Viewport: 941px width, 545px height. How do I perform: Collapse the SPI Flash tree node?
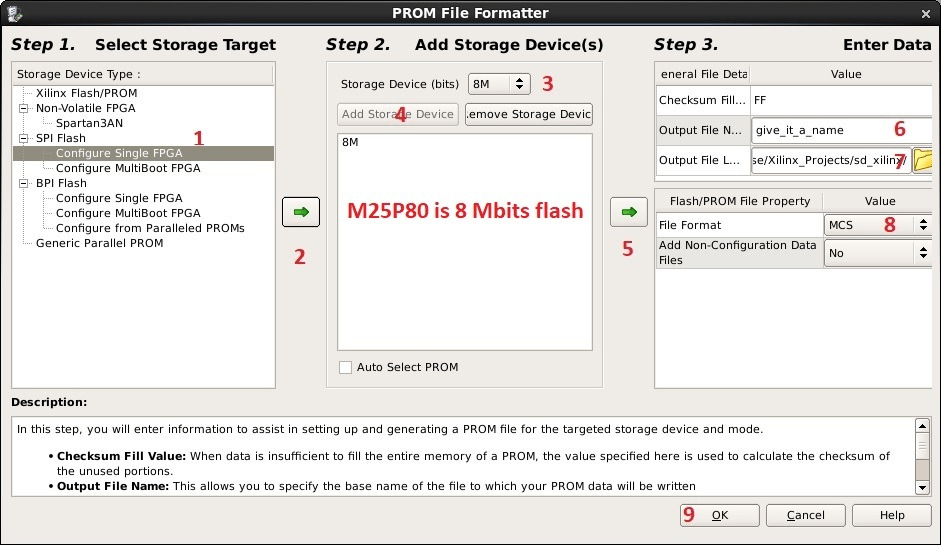pyautogui.click(x=23, y=138)
